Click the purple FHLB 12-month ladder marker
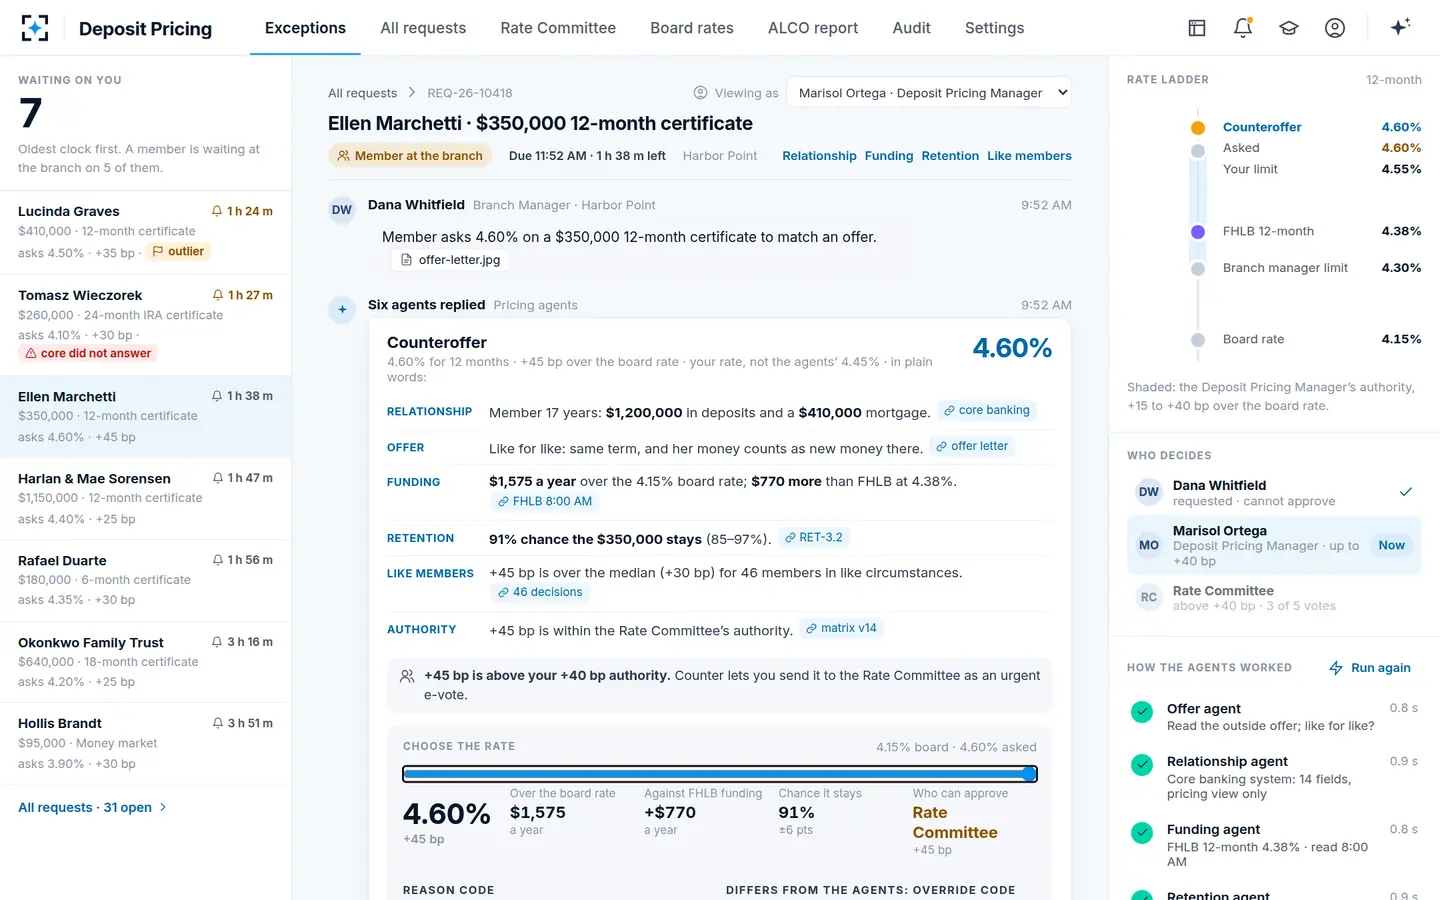Screen dimensions: 1440x900 [1198, 231]
